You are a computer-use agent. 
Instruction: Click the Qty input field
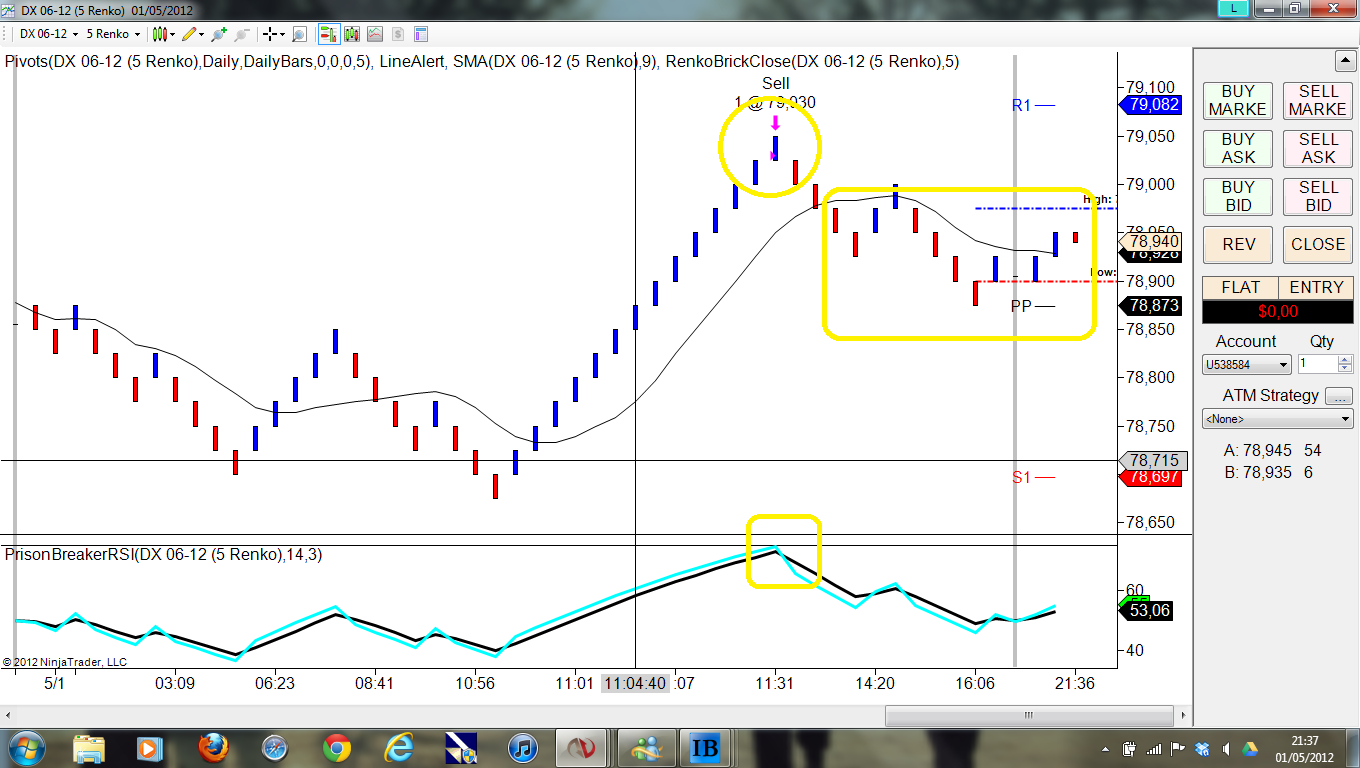pos(1317,365)
